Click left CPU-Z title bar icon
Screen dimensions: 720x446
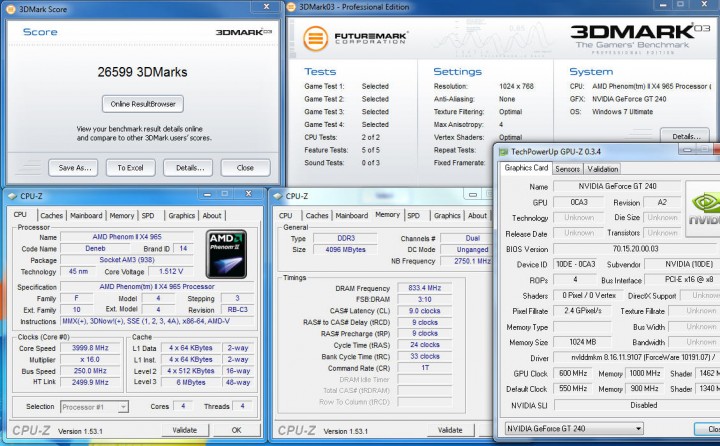[12, 196]
